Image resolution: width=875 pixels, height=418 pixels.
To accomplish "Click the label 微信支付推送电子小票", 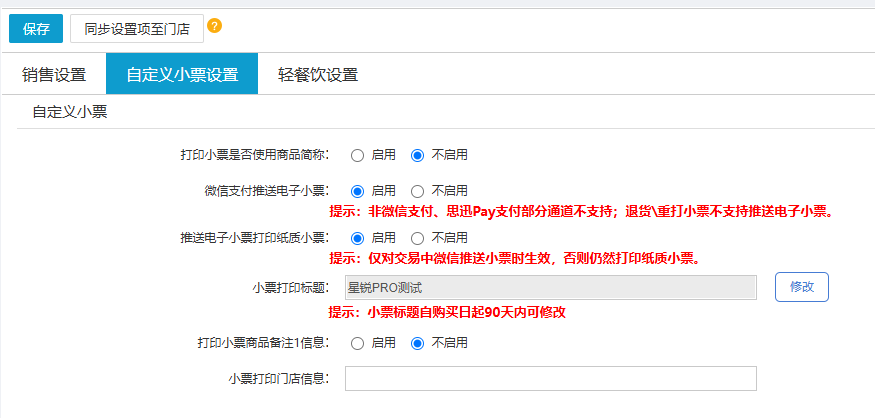I will 267,191.
